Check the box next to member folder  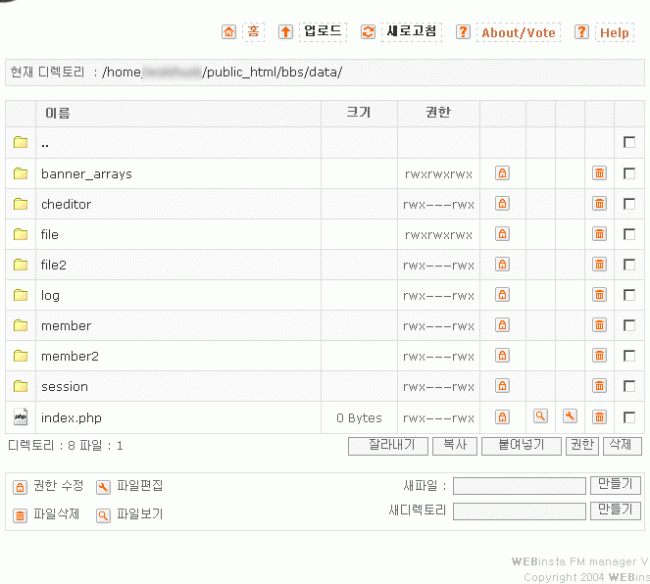click(x=629, y=326)
